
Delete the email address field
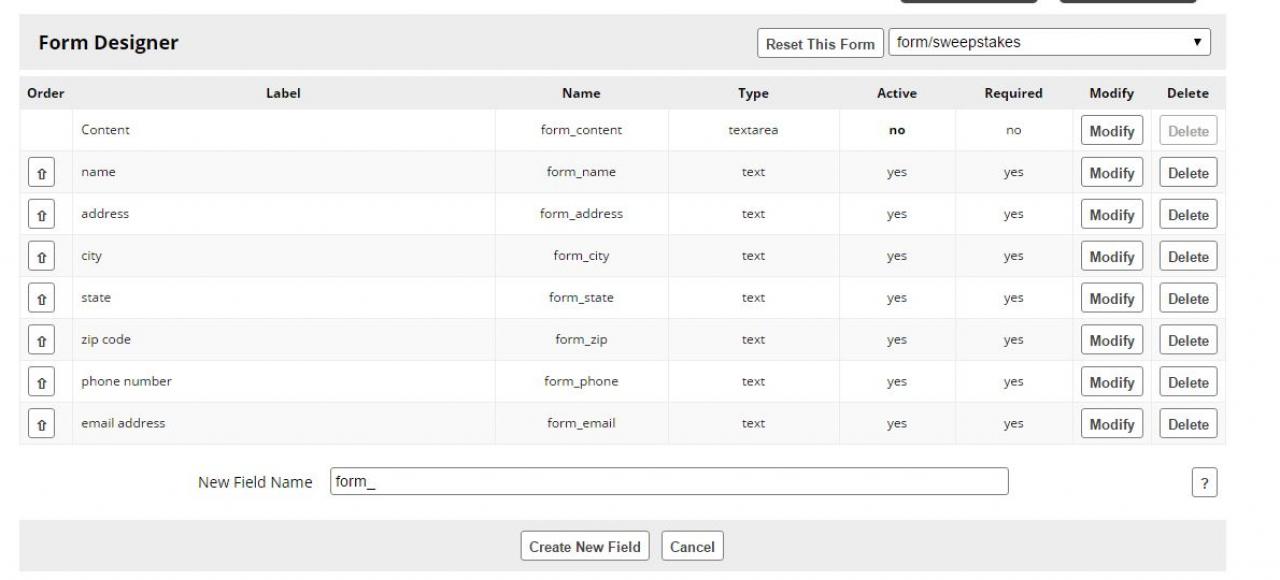(x=1188, y=425)
